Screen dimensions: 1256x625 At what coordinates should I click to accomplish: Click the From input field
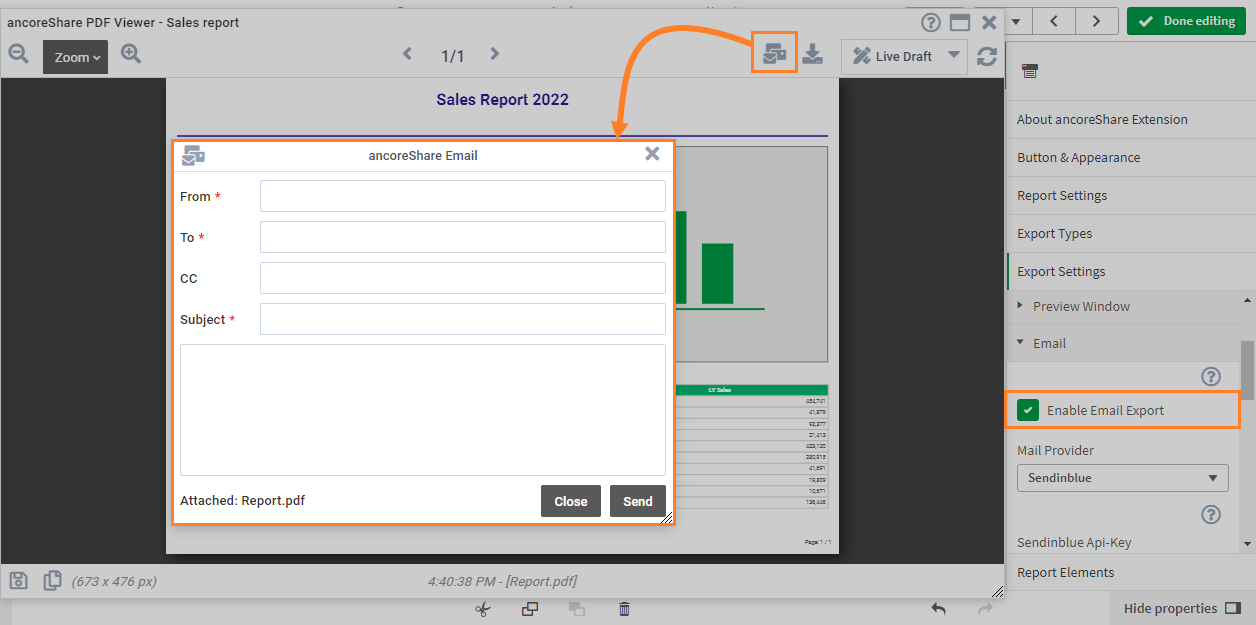tap(463, 196)
